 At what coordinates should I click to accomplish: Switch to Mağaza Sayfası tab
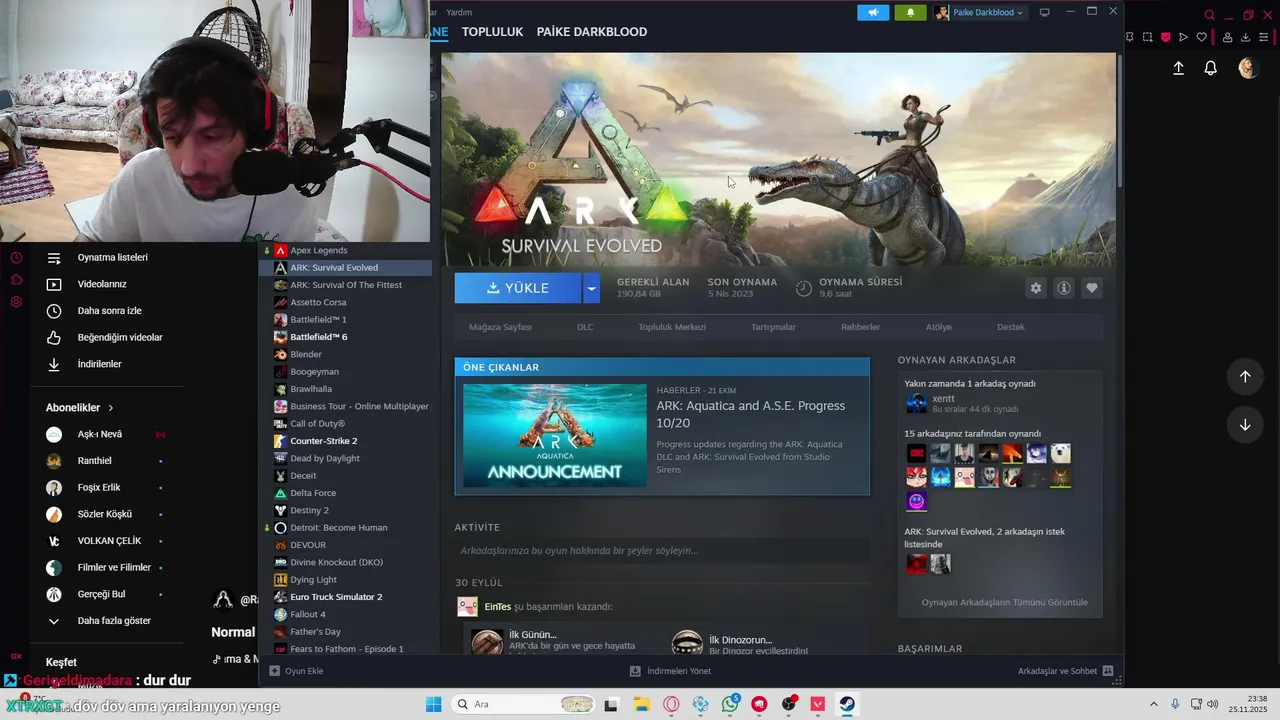click(x=500, y=327)
